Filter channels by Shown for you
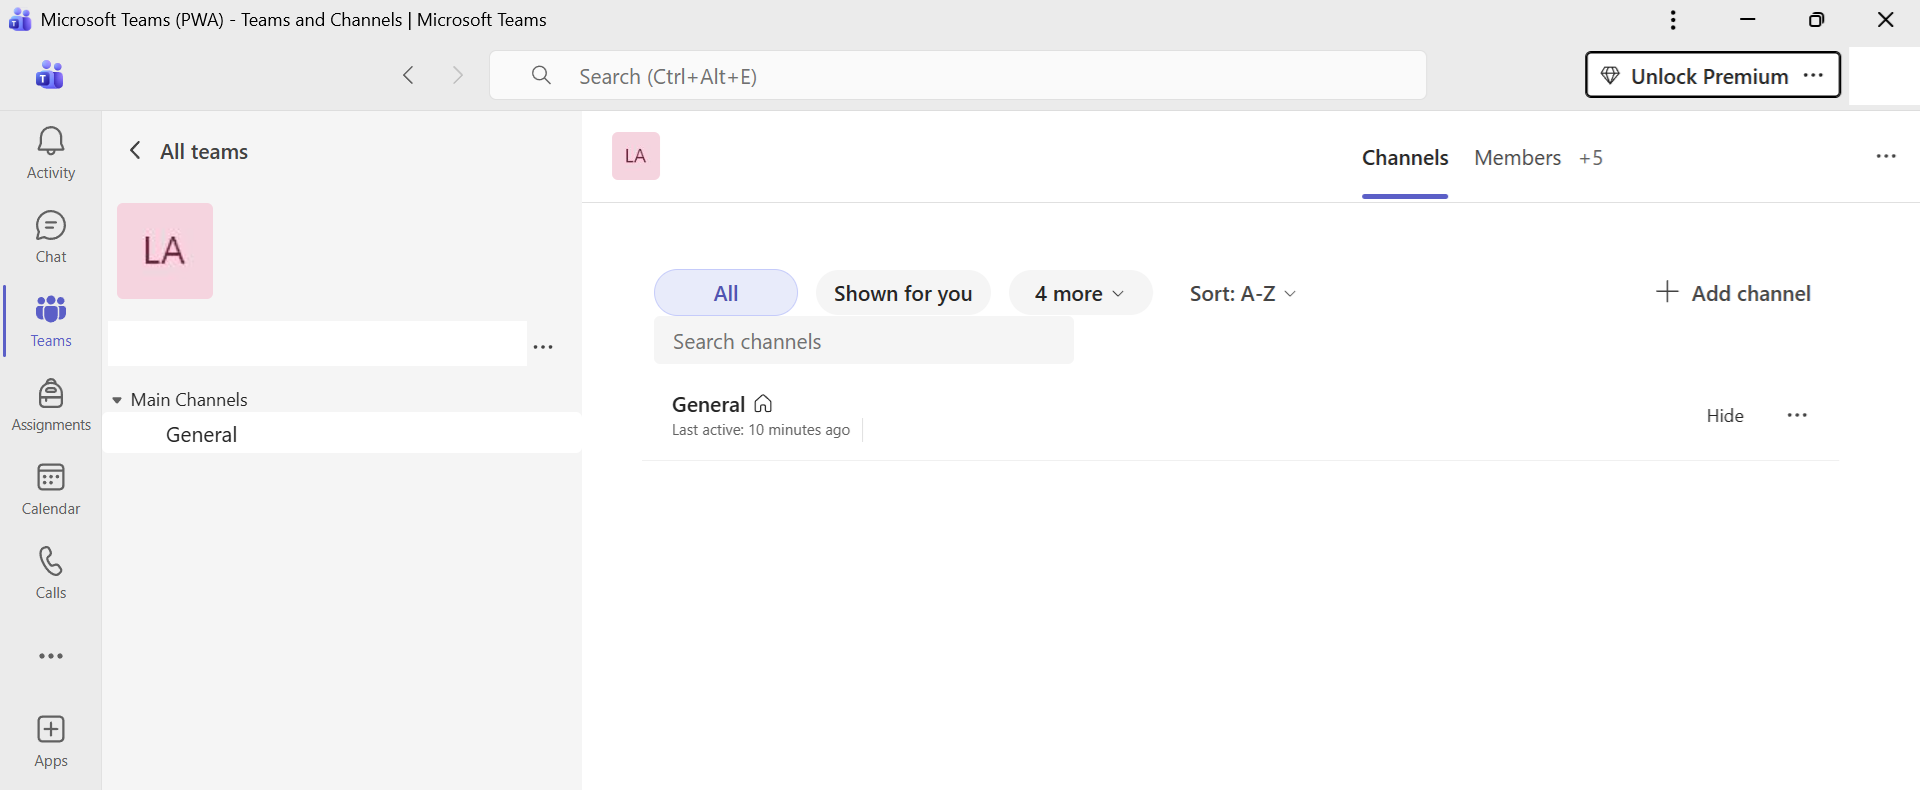 903,293
